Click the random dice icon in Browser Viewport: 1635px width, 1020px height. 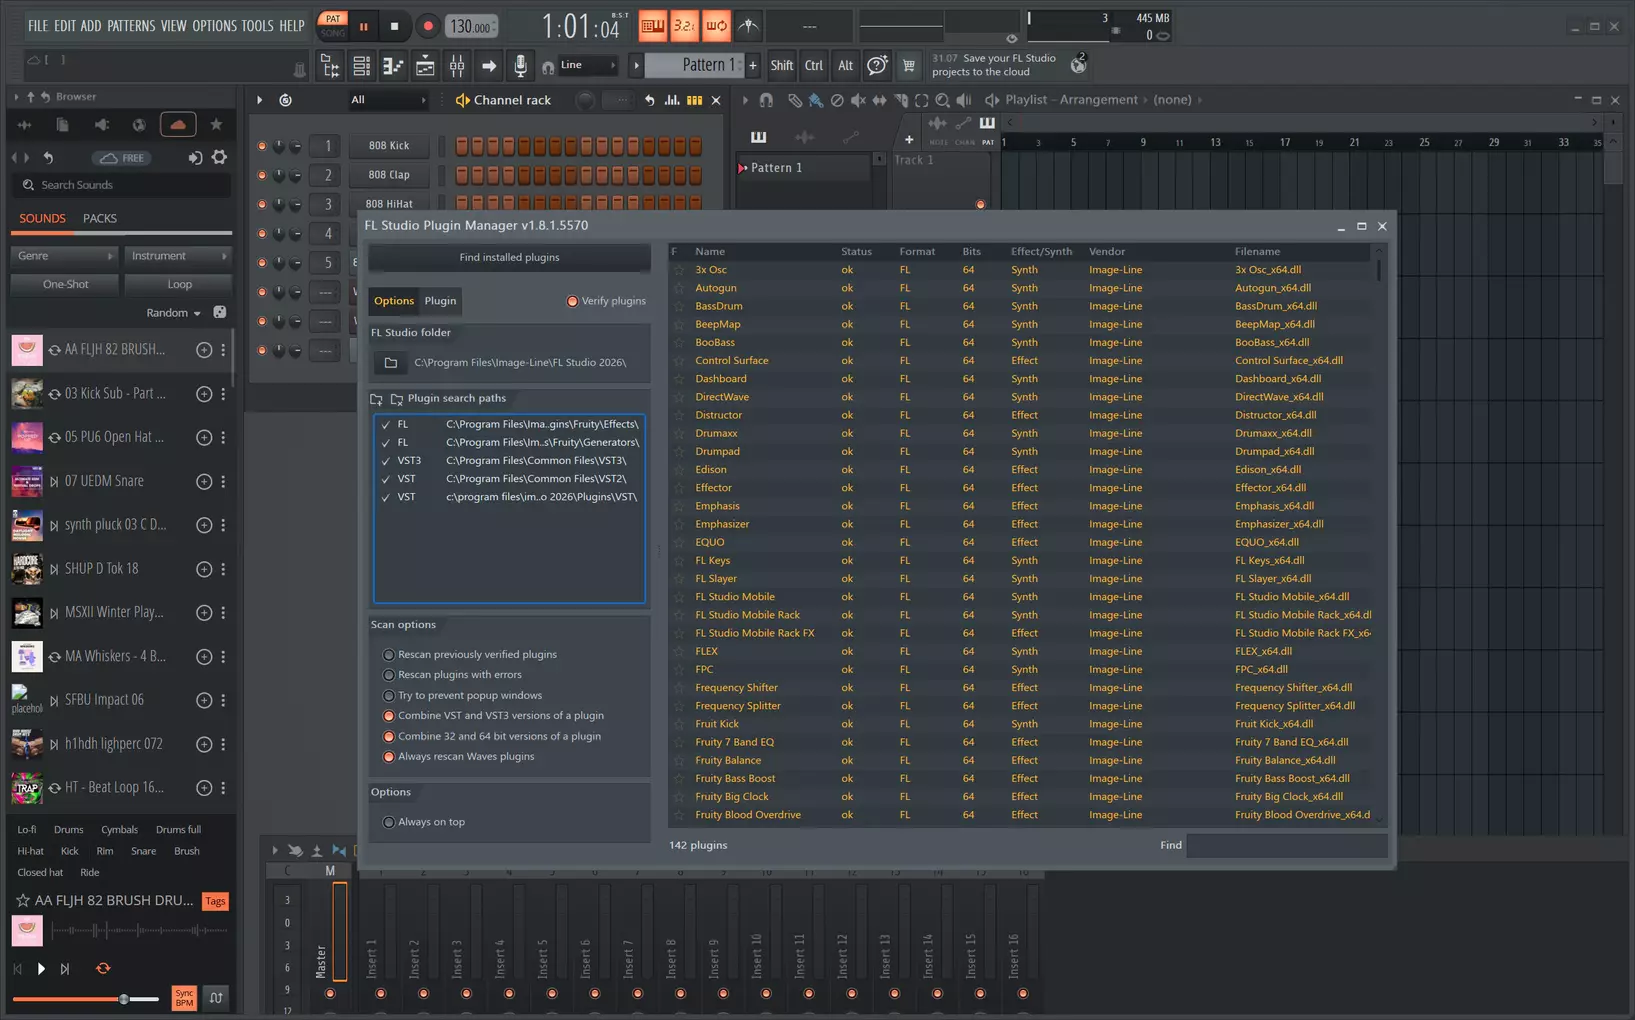coord(220,313)
